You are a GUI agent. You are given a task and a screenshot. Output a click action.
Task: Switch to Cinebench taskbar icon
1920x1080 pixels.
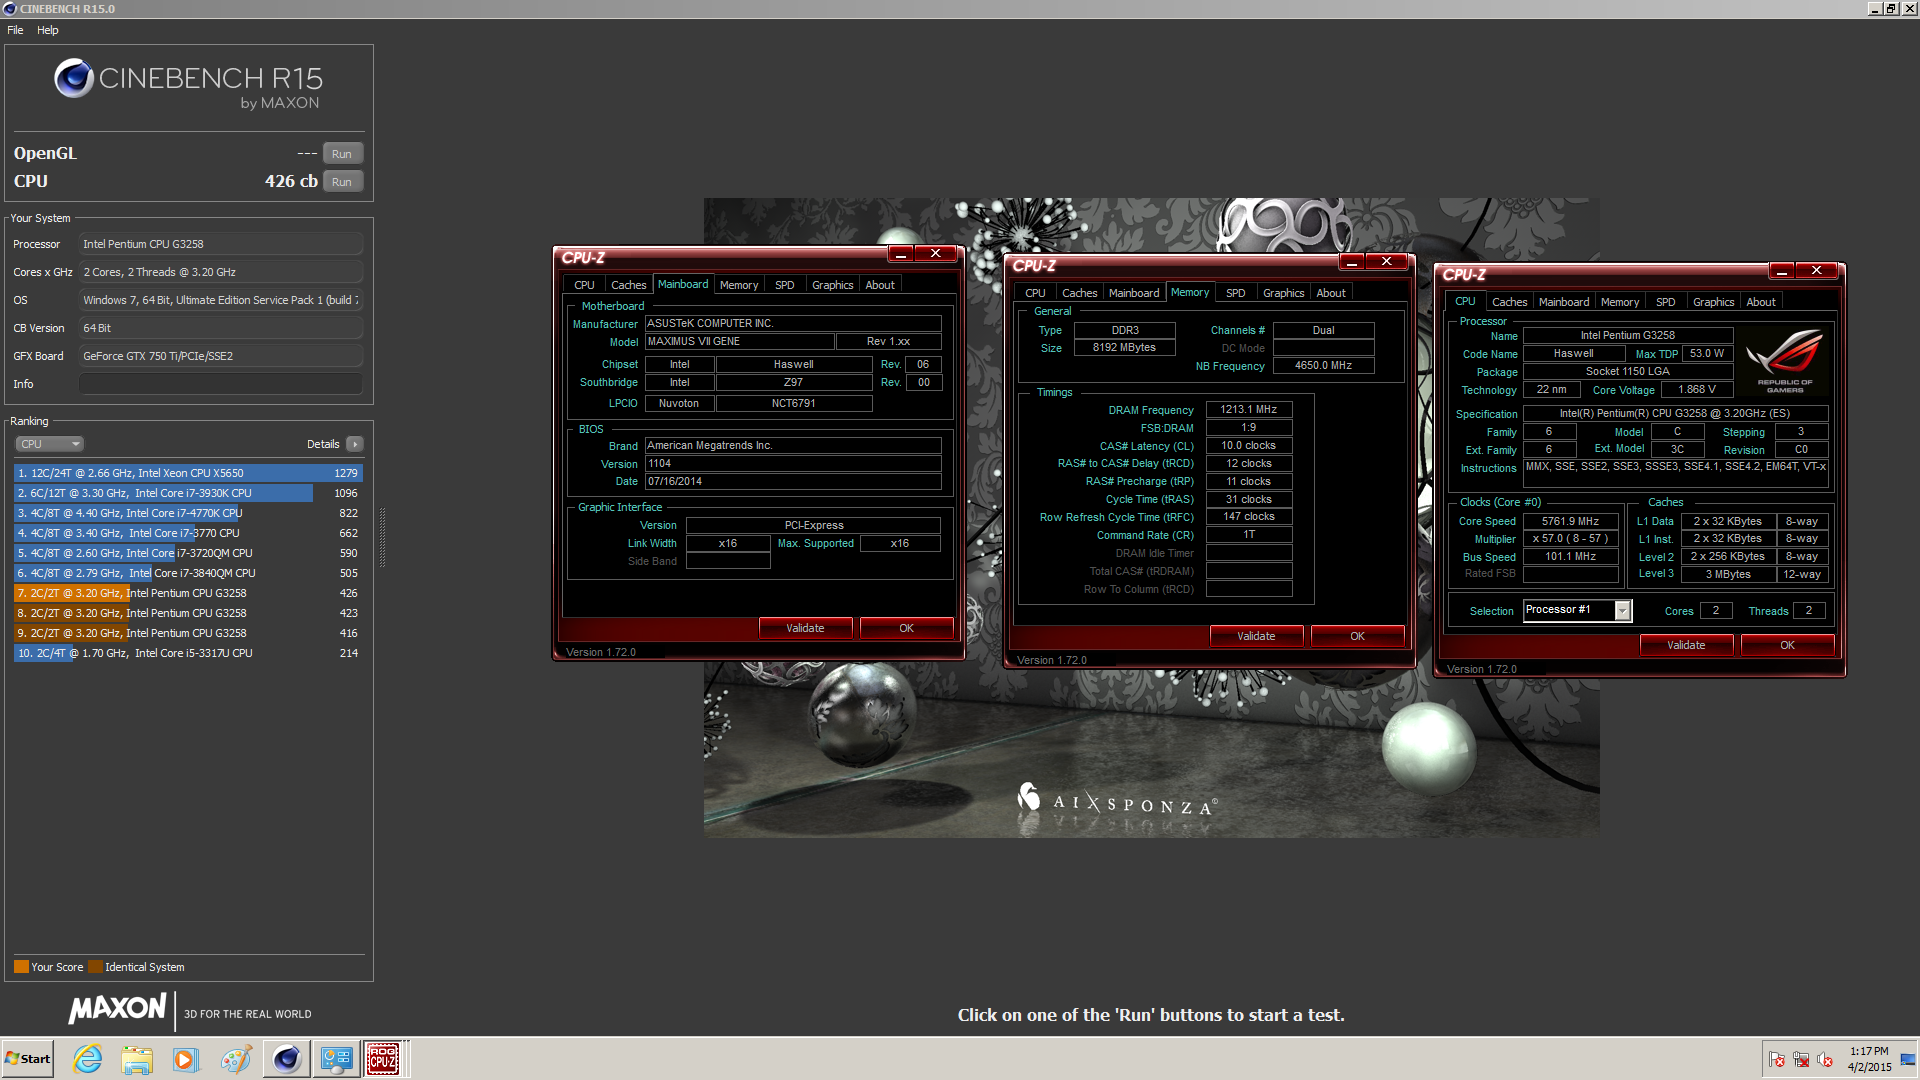pos(286,1059)
